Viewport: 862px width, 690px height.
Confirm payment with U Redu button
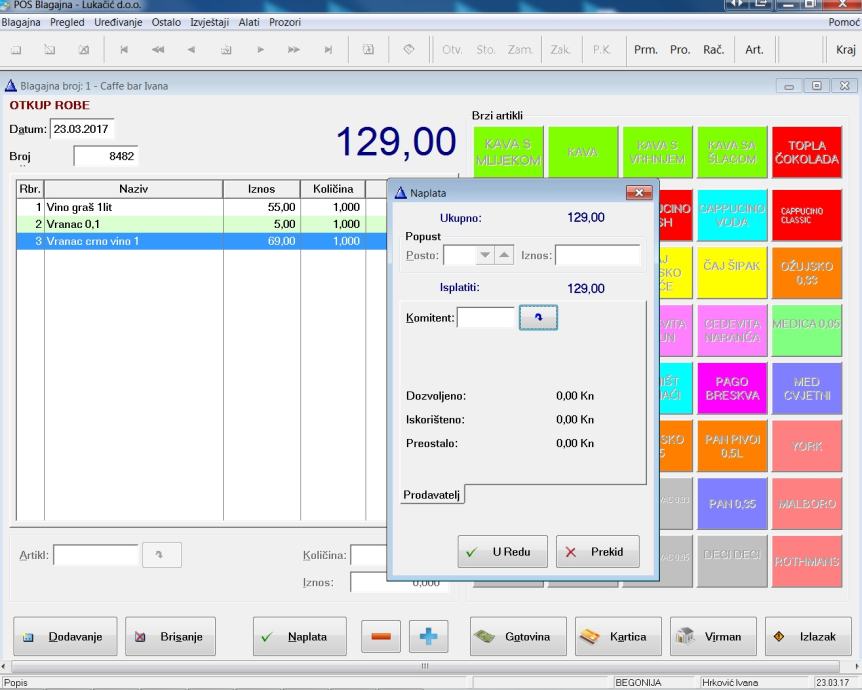click(502, 551)
